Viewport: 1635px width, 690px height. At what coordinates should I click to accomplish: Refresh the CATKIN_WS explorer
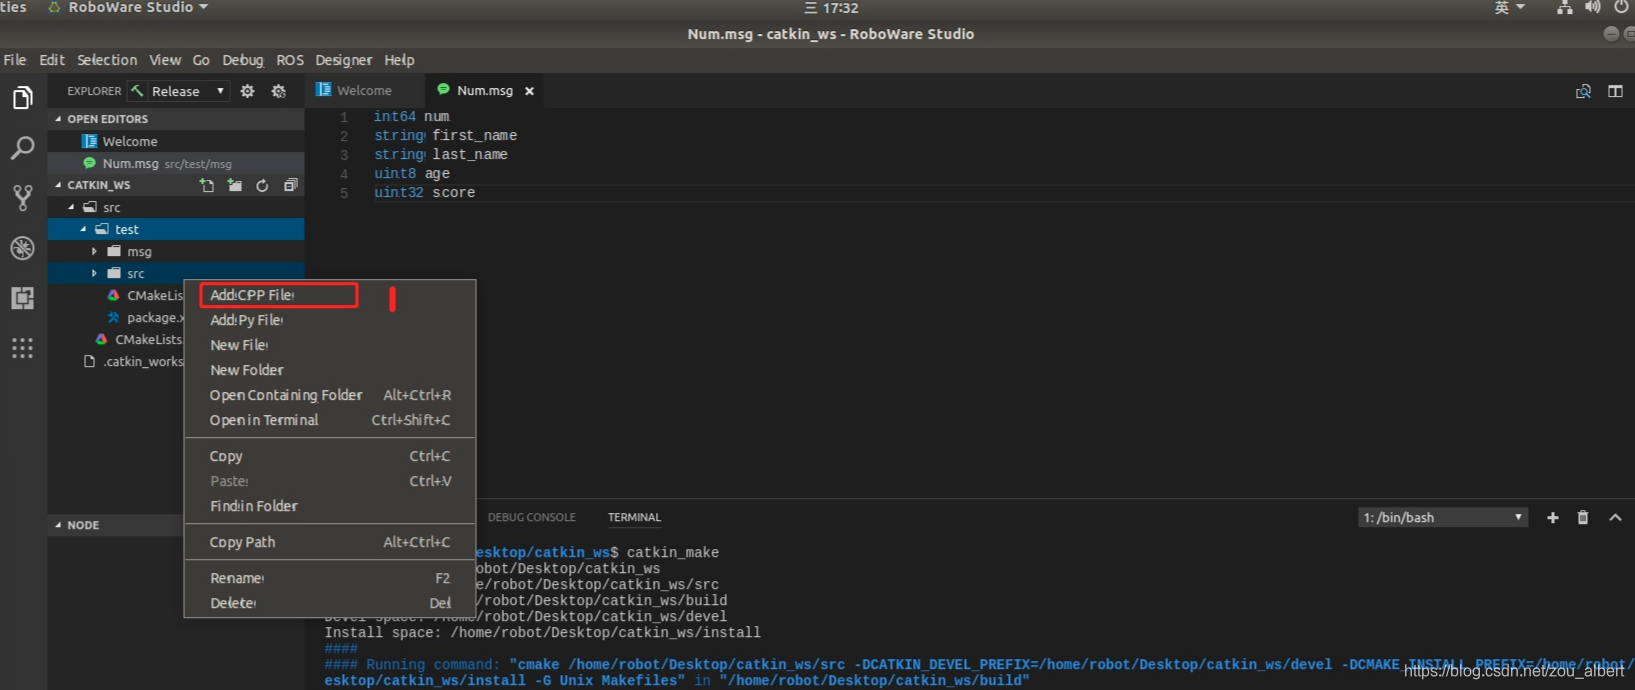point(262,185)
